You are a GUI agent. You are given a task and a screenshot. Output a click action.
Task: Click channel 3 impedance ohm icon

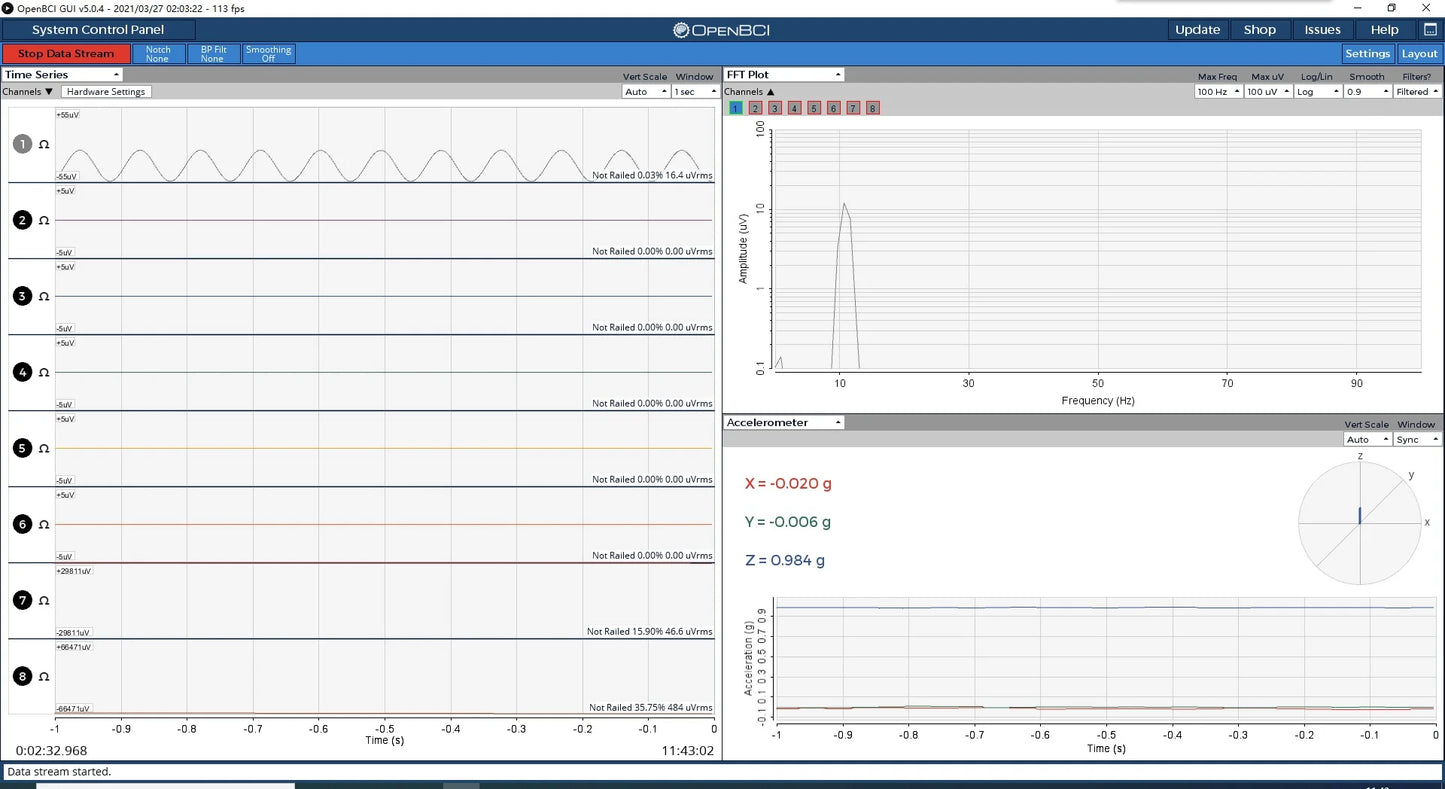[44, 296]
